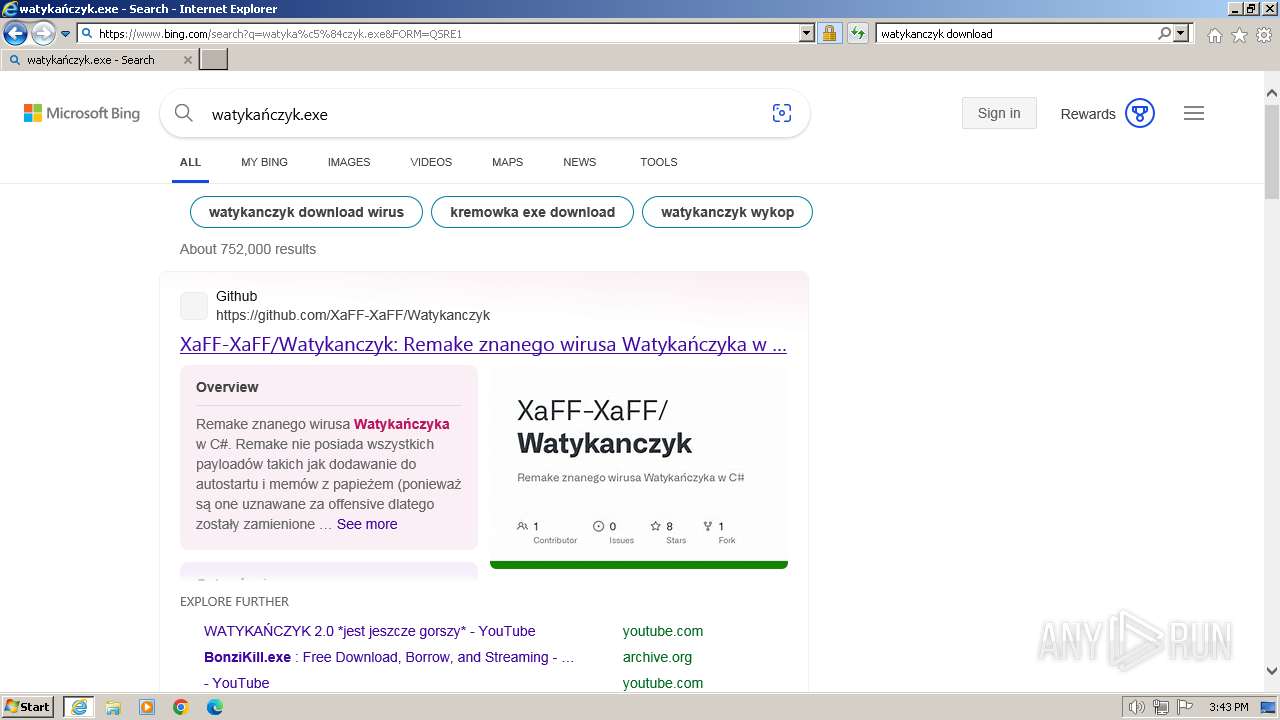1280x720 pixels.
Task: Open Media Player taskbar icon
Action: pyautogui.click(x=147, y=707)
